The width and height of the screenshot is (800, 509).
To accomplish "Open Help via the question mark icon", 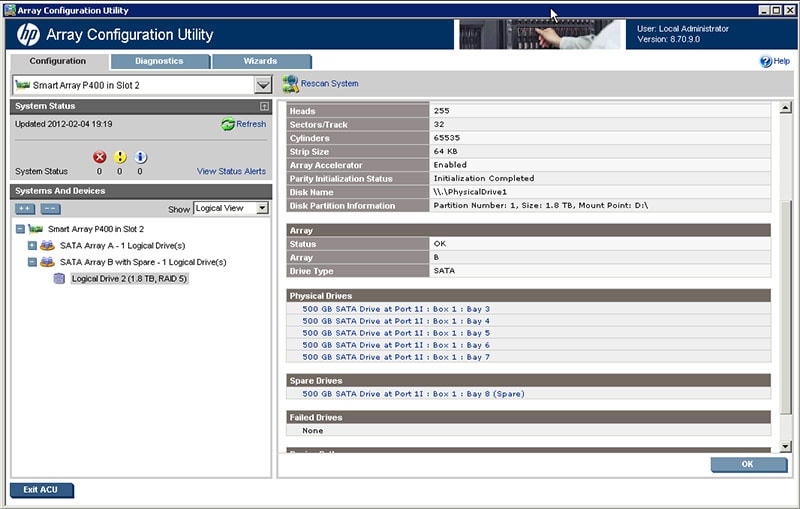I will click(x=766, y=62).
